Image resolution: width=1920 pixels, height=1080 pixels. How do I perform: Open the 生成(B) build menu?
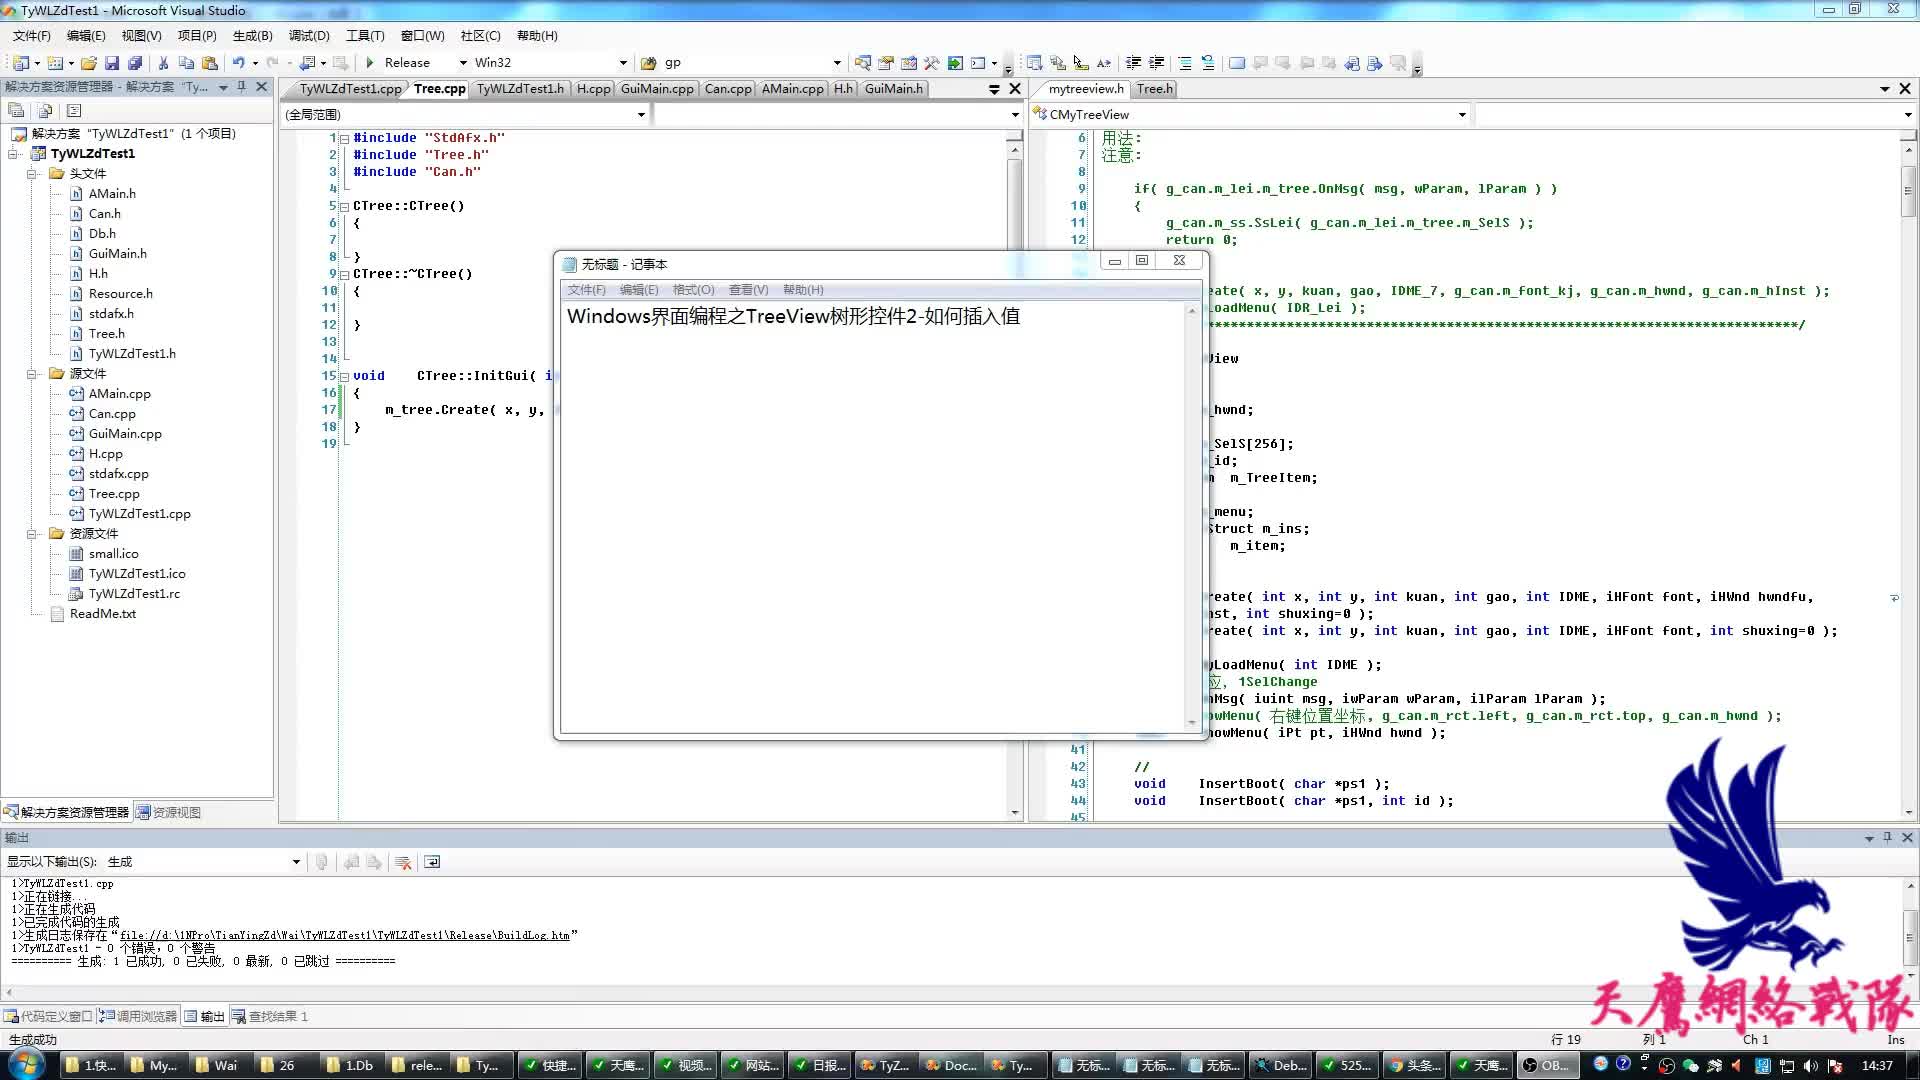(252, 35)
